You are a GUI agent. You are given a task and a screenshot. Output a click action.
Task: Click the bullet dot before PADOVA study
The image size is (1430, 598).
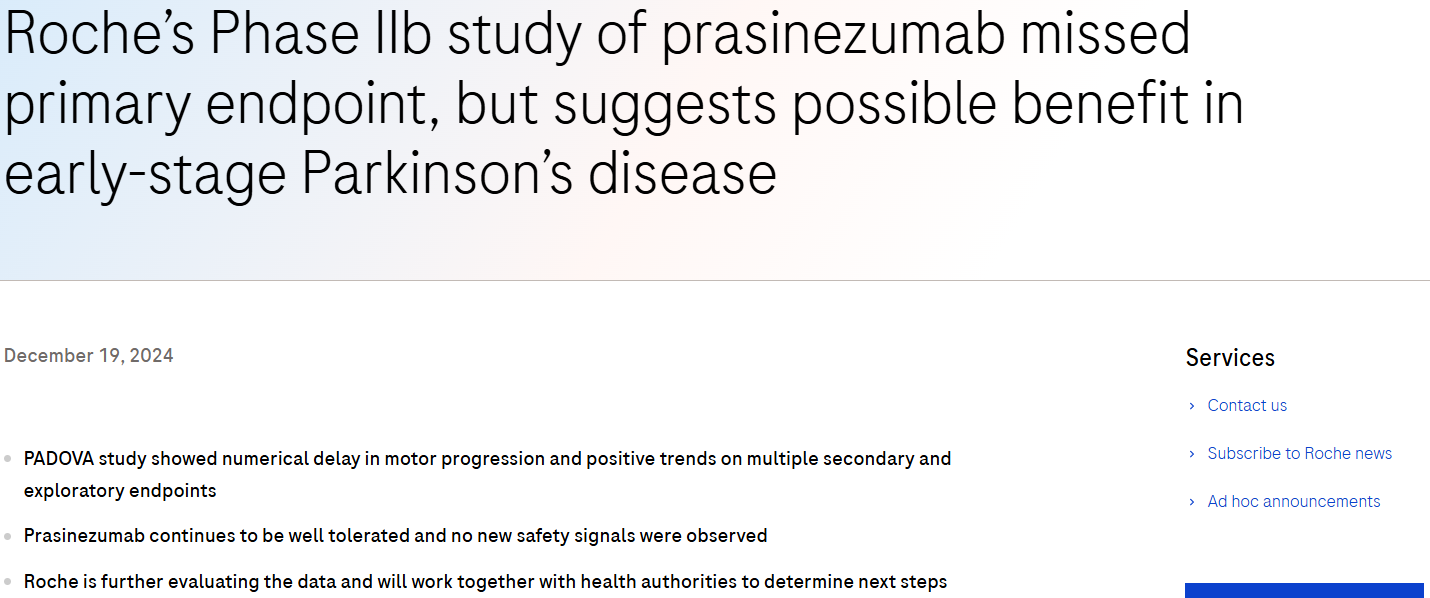pyautogui.click(x=8, y=459)
